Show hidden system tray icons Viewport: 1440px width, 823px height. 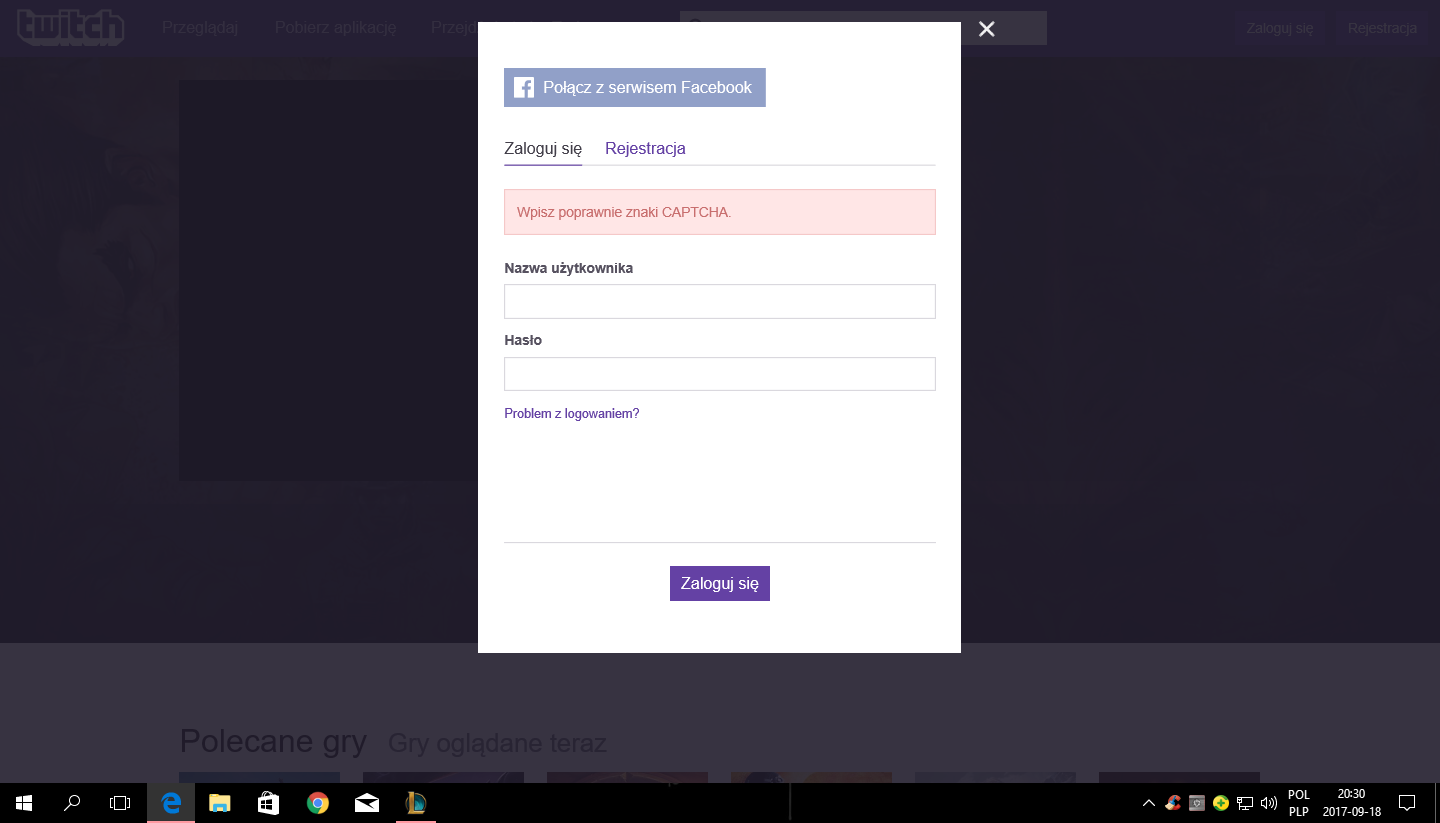(x=1149, y=803)
